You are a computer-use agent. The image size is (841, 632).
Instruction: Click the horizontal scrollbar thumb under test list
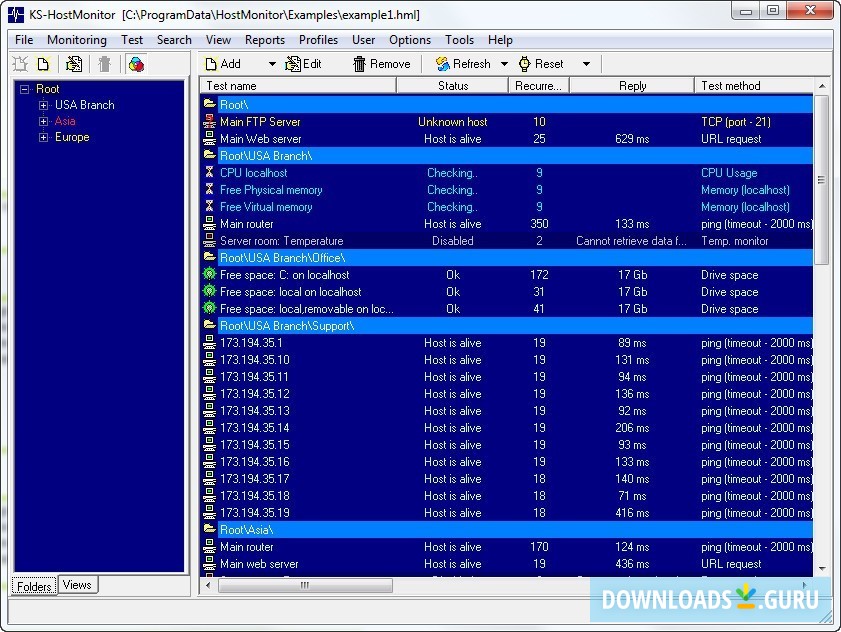coord(305,586)
